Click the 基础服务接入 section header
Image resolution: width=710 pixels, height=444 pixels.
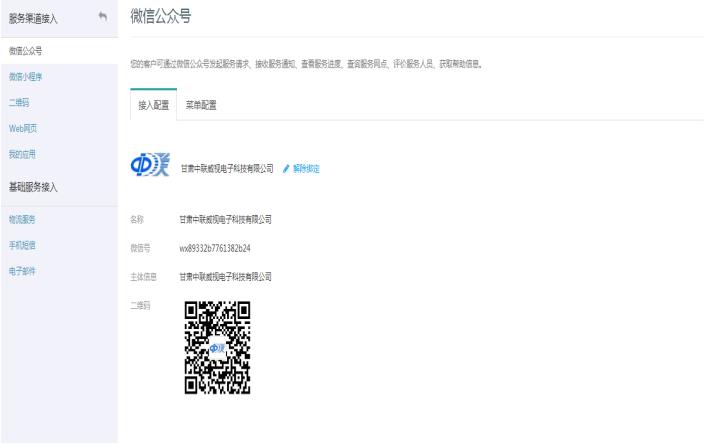(36, 186)
